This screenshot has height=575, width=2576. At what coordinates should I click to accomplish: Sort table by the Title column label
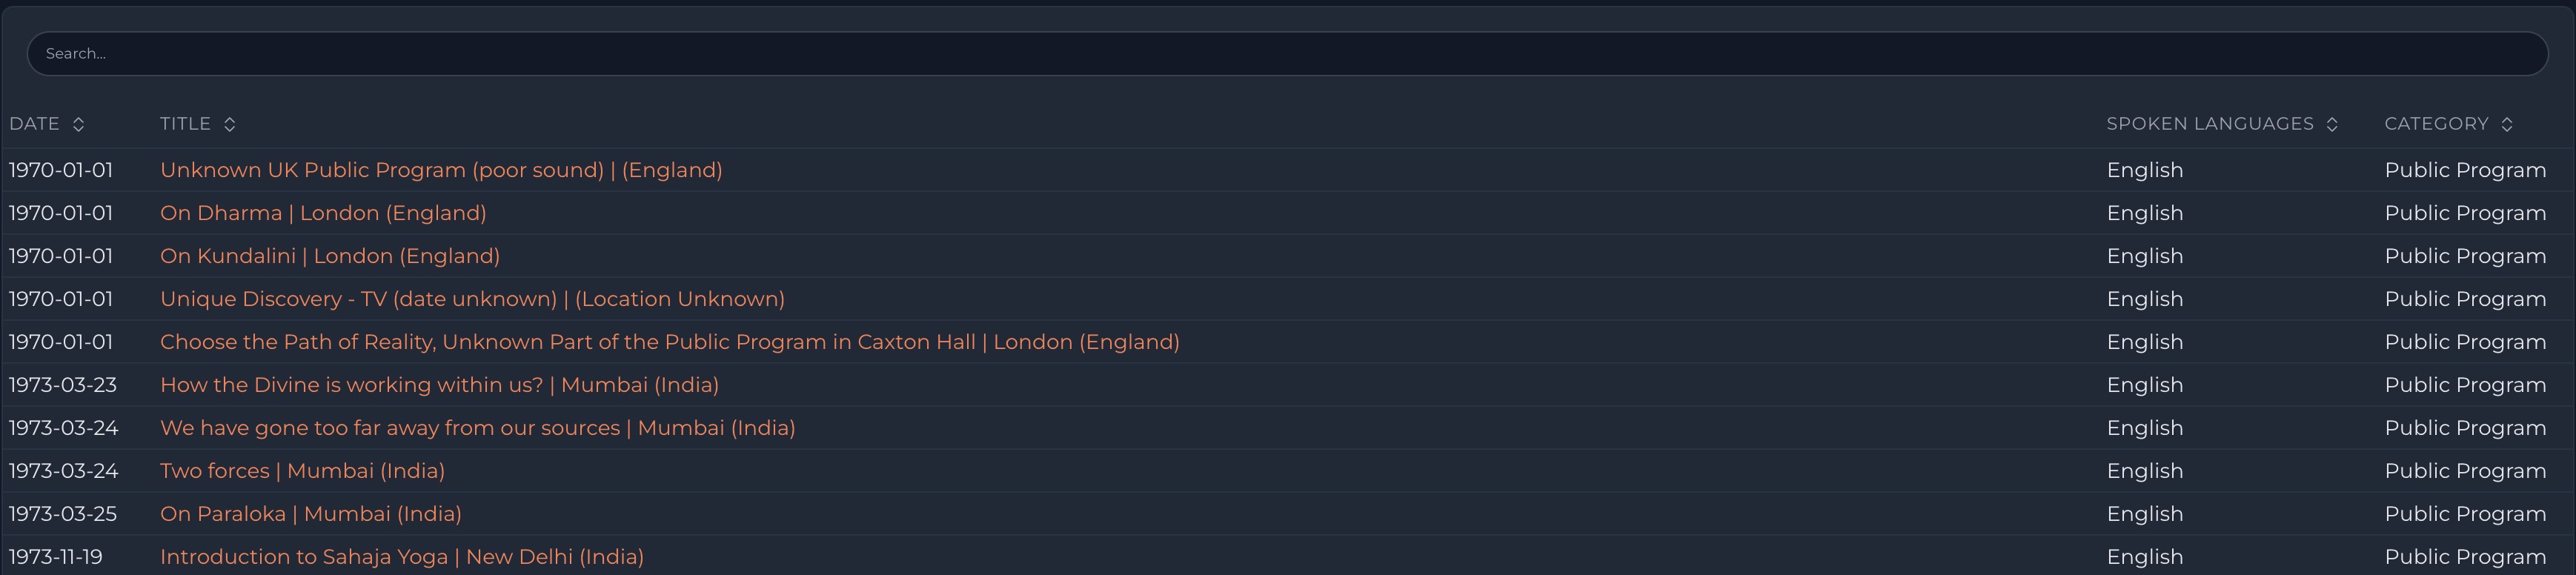[185, 124]
